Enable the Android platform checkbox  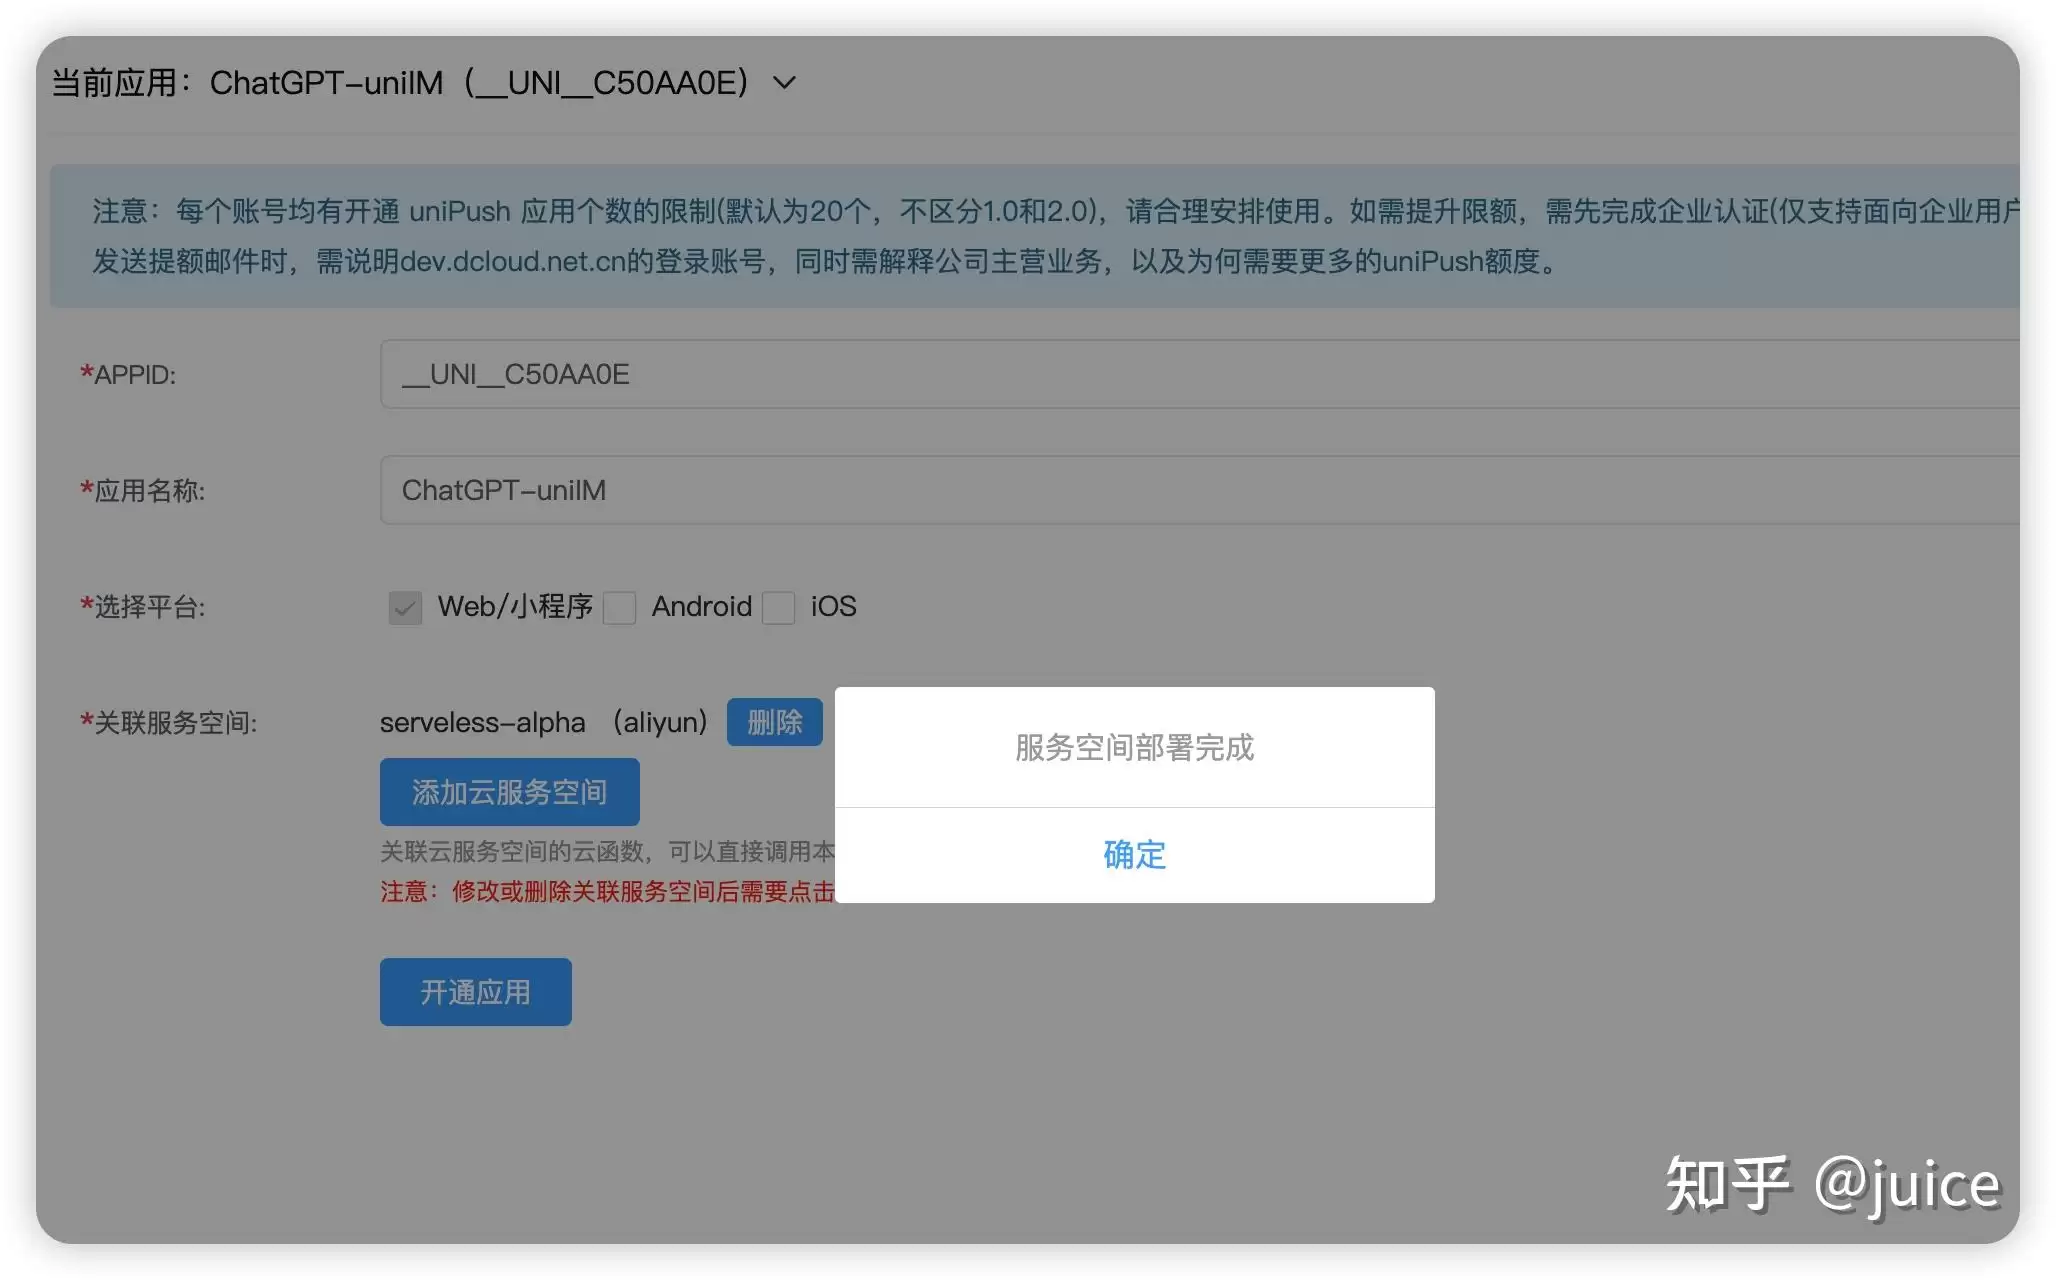620,607
